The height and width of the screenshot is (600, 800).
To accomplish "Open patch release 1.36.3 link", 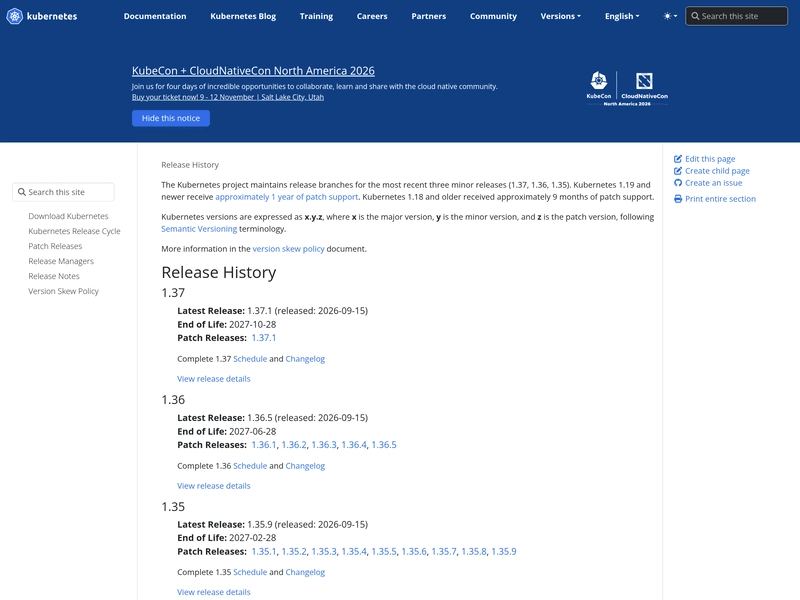I will click(324, 445).
